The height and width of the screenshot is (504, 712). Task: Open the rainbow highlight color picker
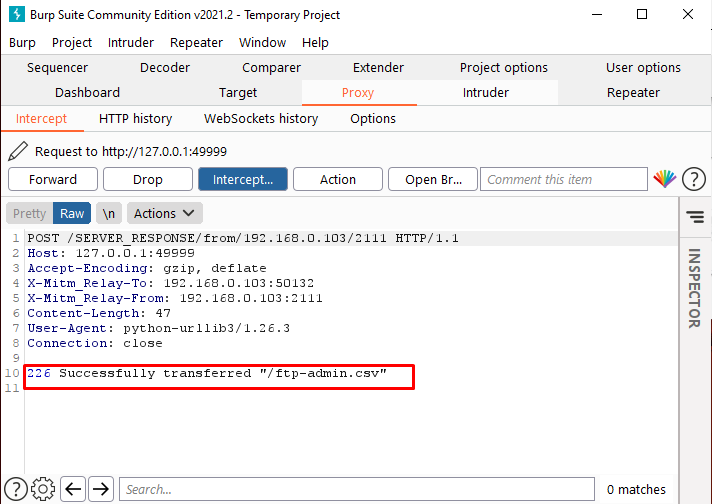coord(664,179)
